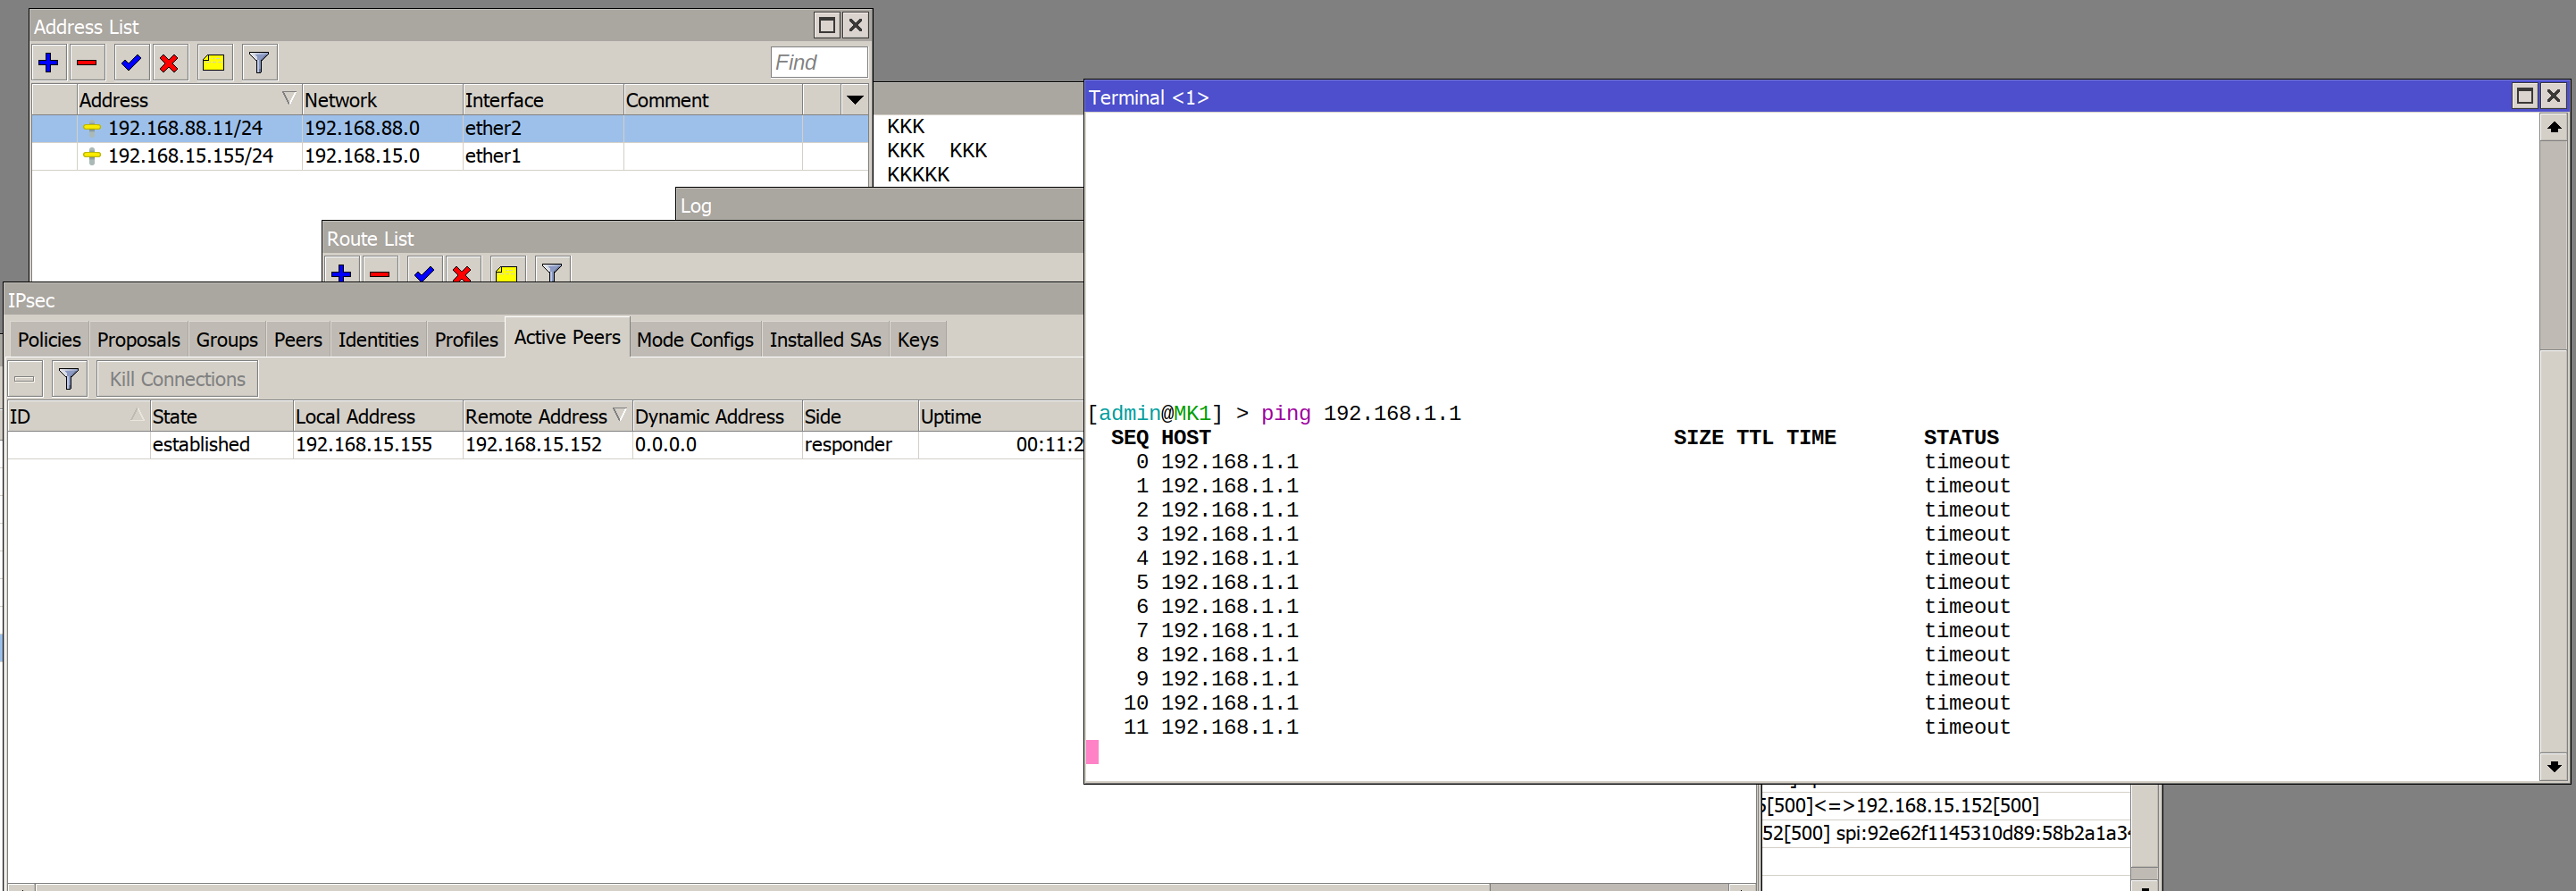The width and height of the screenshot is (2576, 891).
Task: Open the Installed SAs tab in IPsec
Action: coord(825,340)
